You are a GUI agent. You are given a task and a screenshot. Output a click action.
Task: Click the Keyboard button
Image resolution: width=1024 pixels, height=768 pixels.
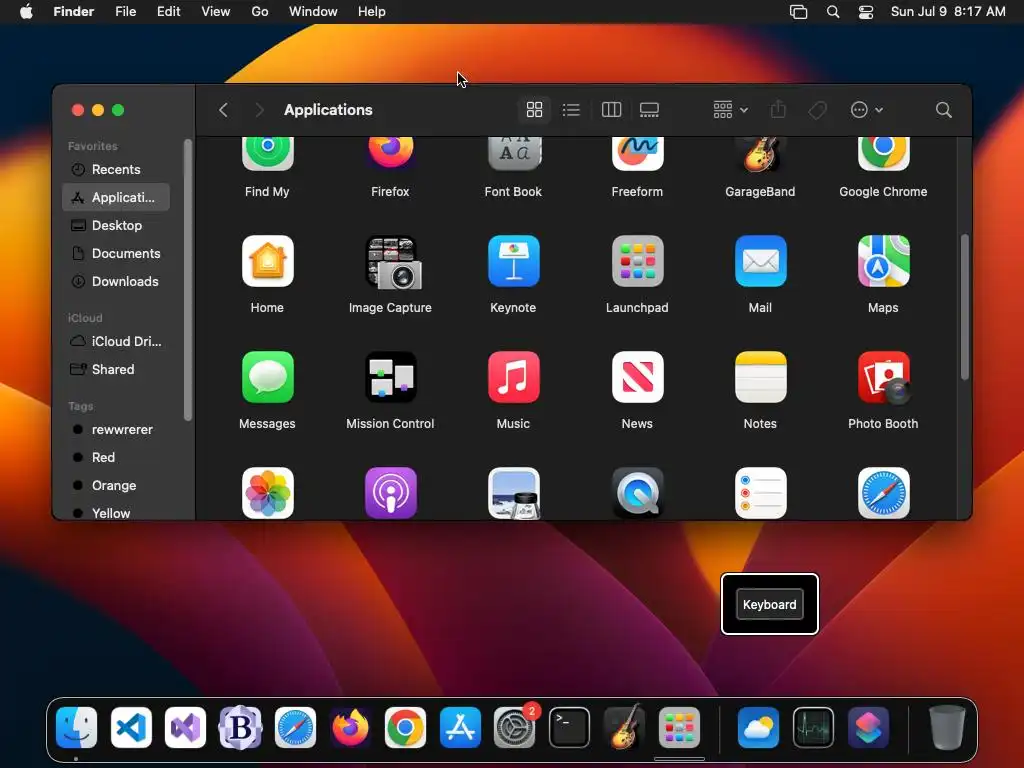769,604
